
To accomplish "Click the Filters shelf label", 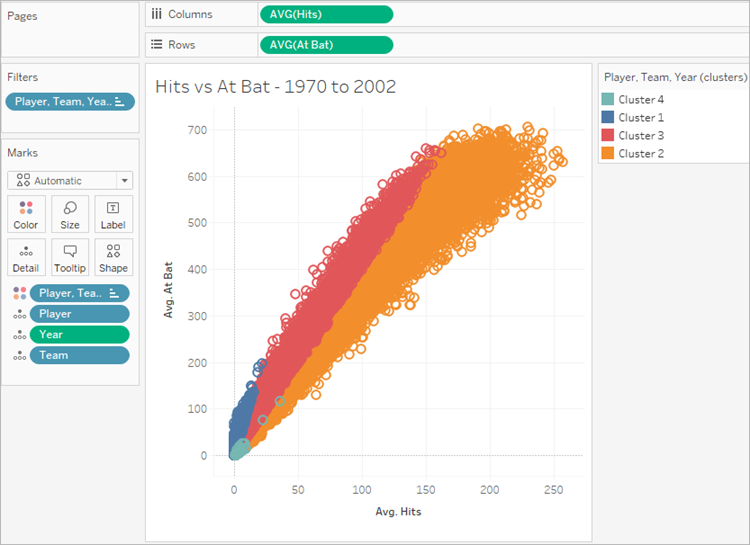I will [22, 77].
